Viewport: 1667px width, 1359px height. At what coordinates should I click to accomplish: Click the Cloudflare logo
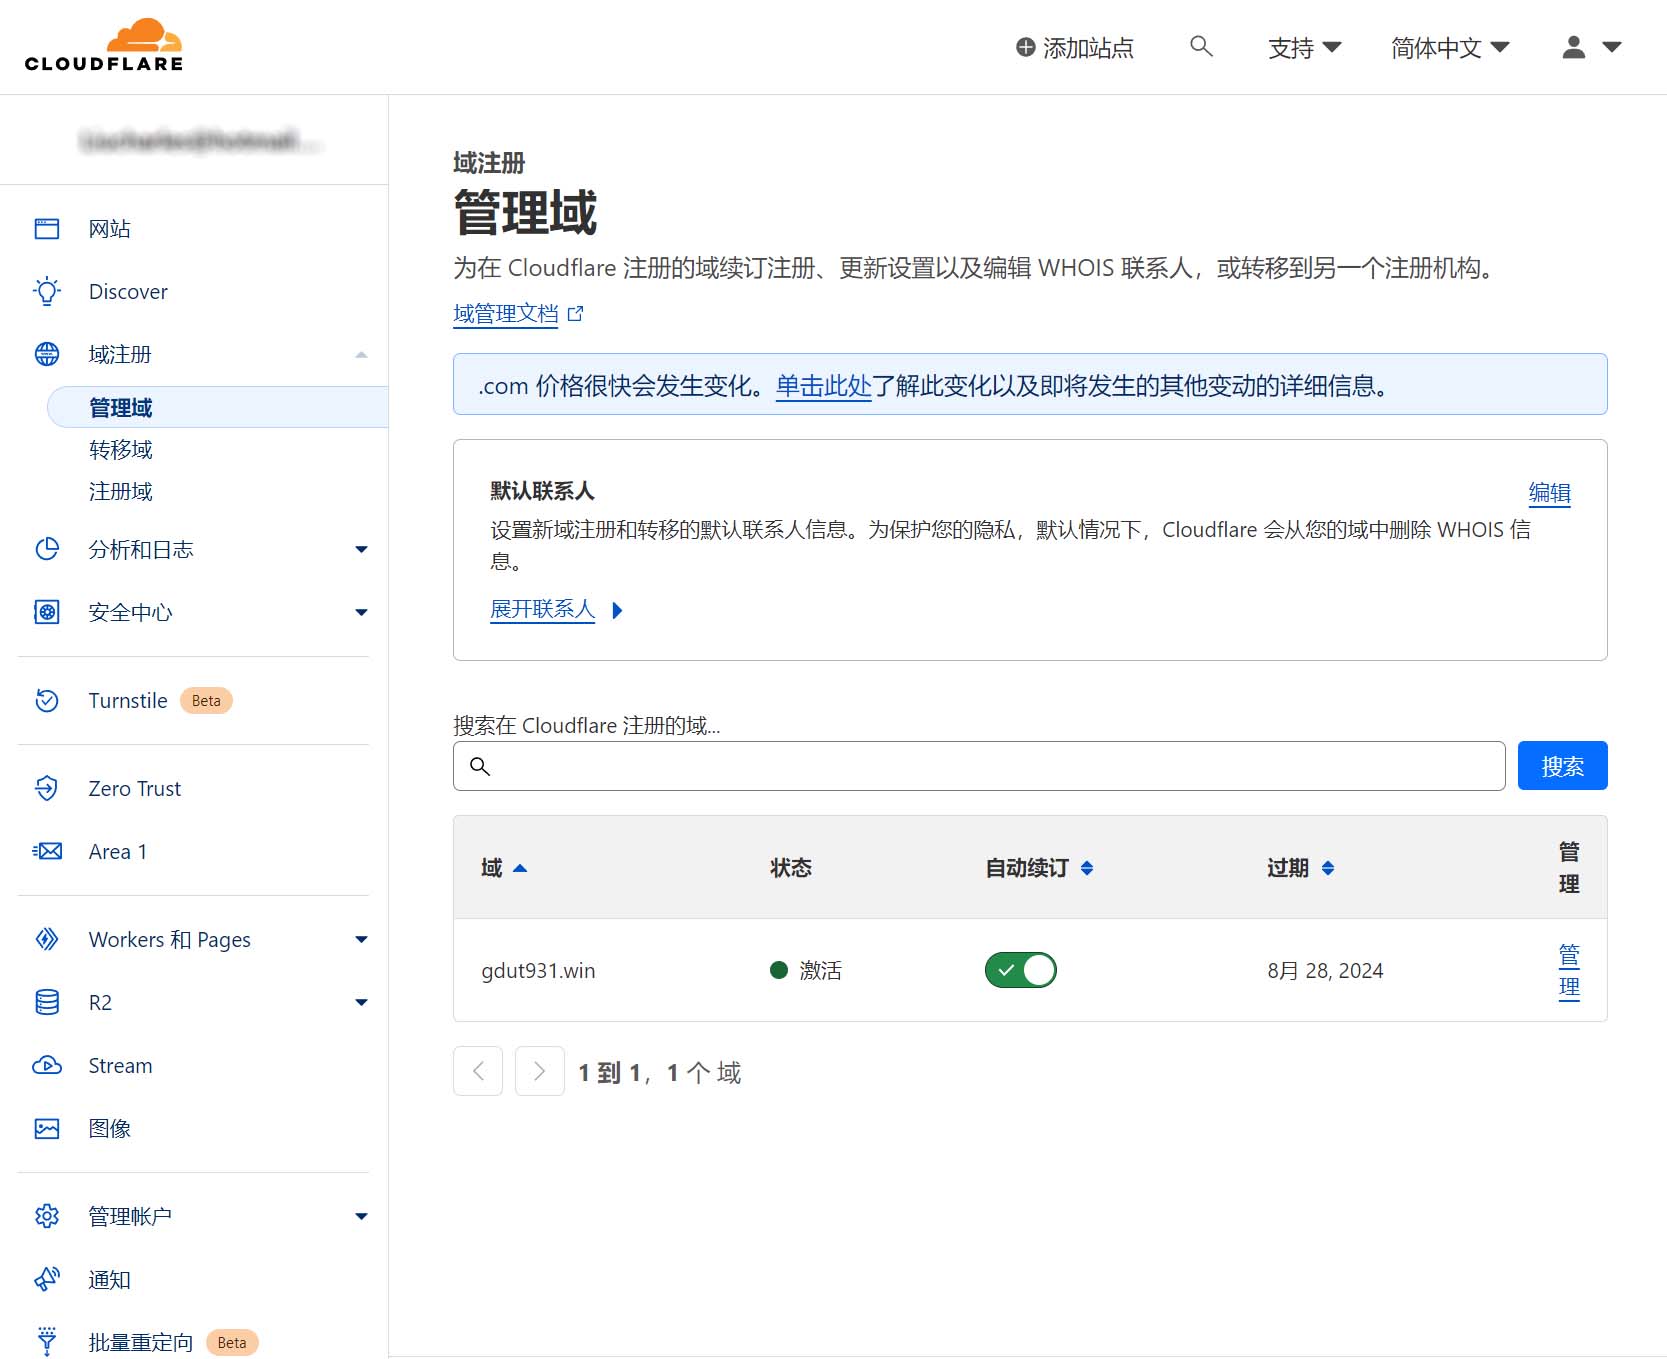[x=104, y=46]
